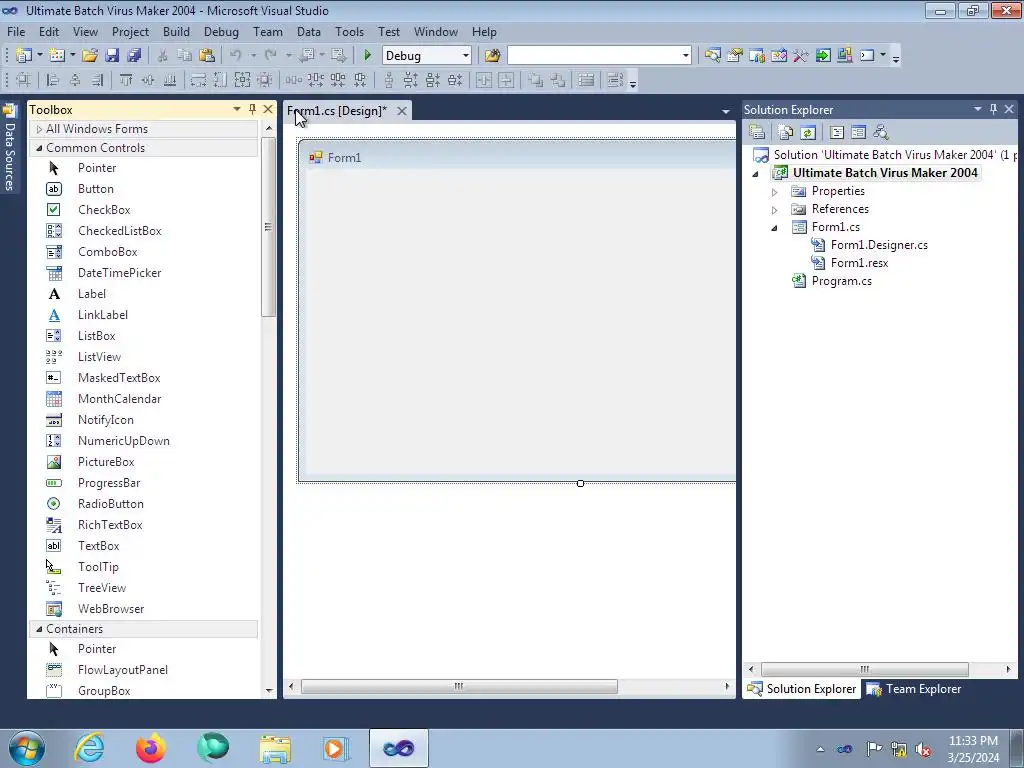The height and width of the screenshot is (768, 1024).
Task: Collapse Containers toolbox group
Action: coord(39,629)
